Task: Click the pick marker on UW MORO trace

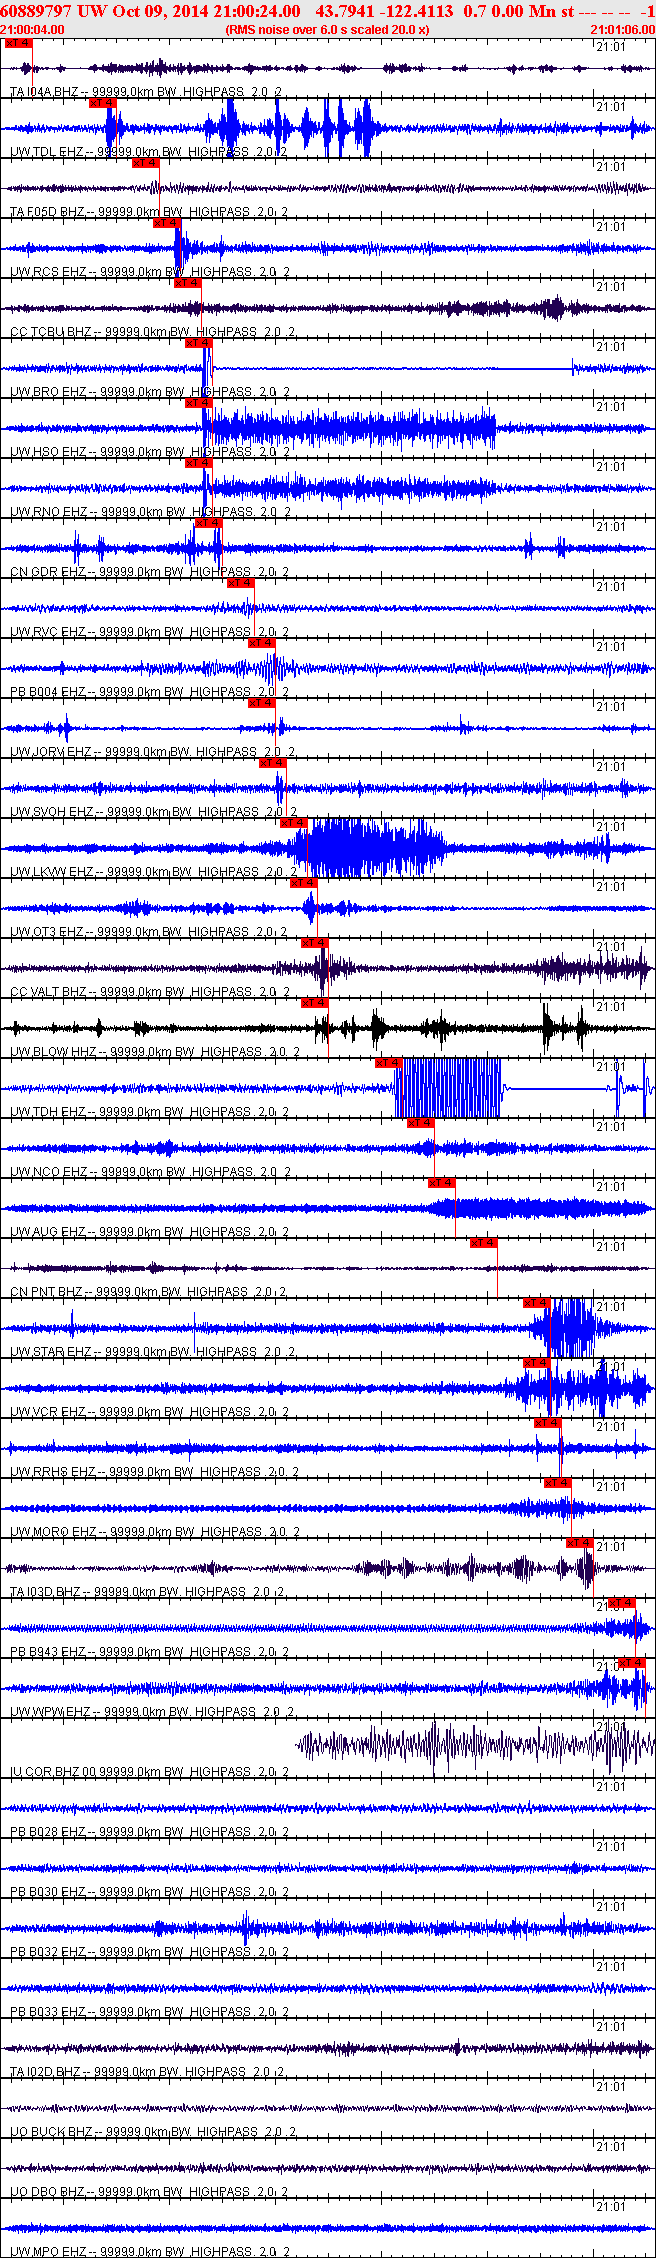Action: click(557, 1483)
